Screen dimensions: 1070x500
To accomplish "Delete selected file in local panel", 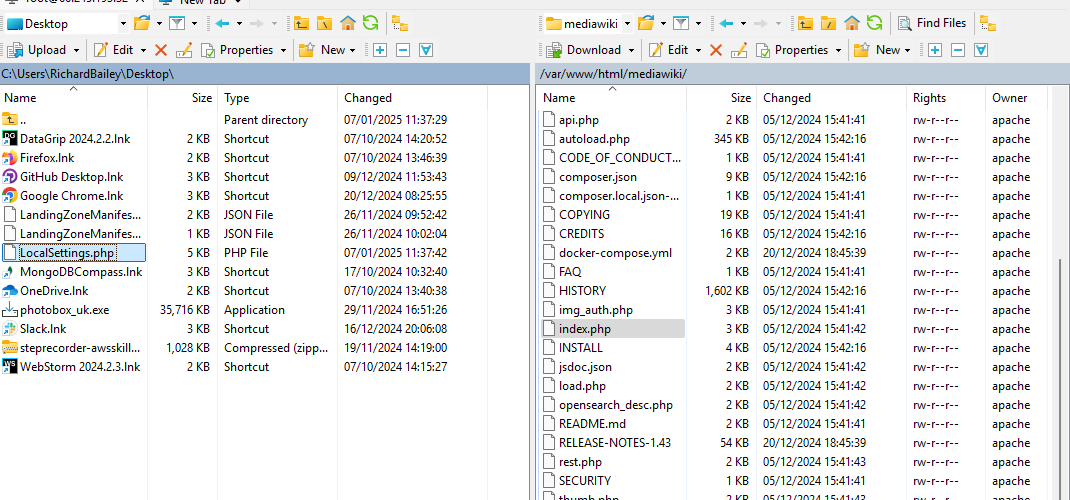I will [161, 50].
